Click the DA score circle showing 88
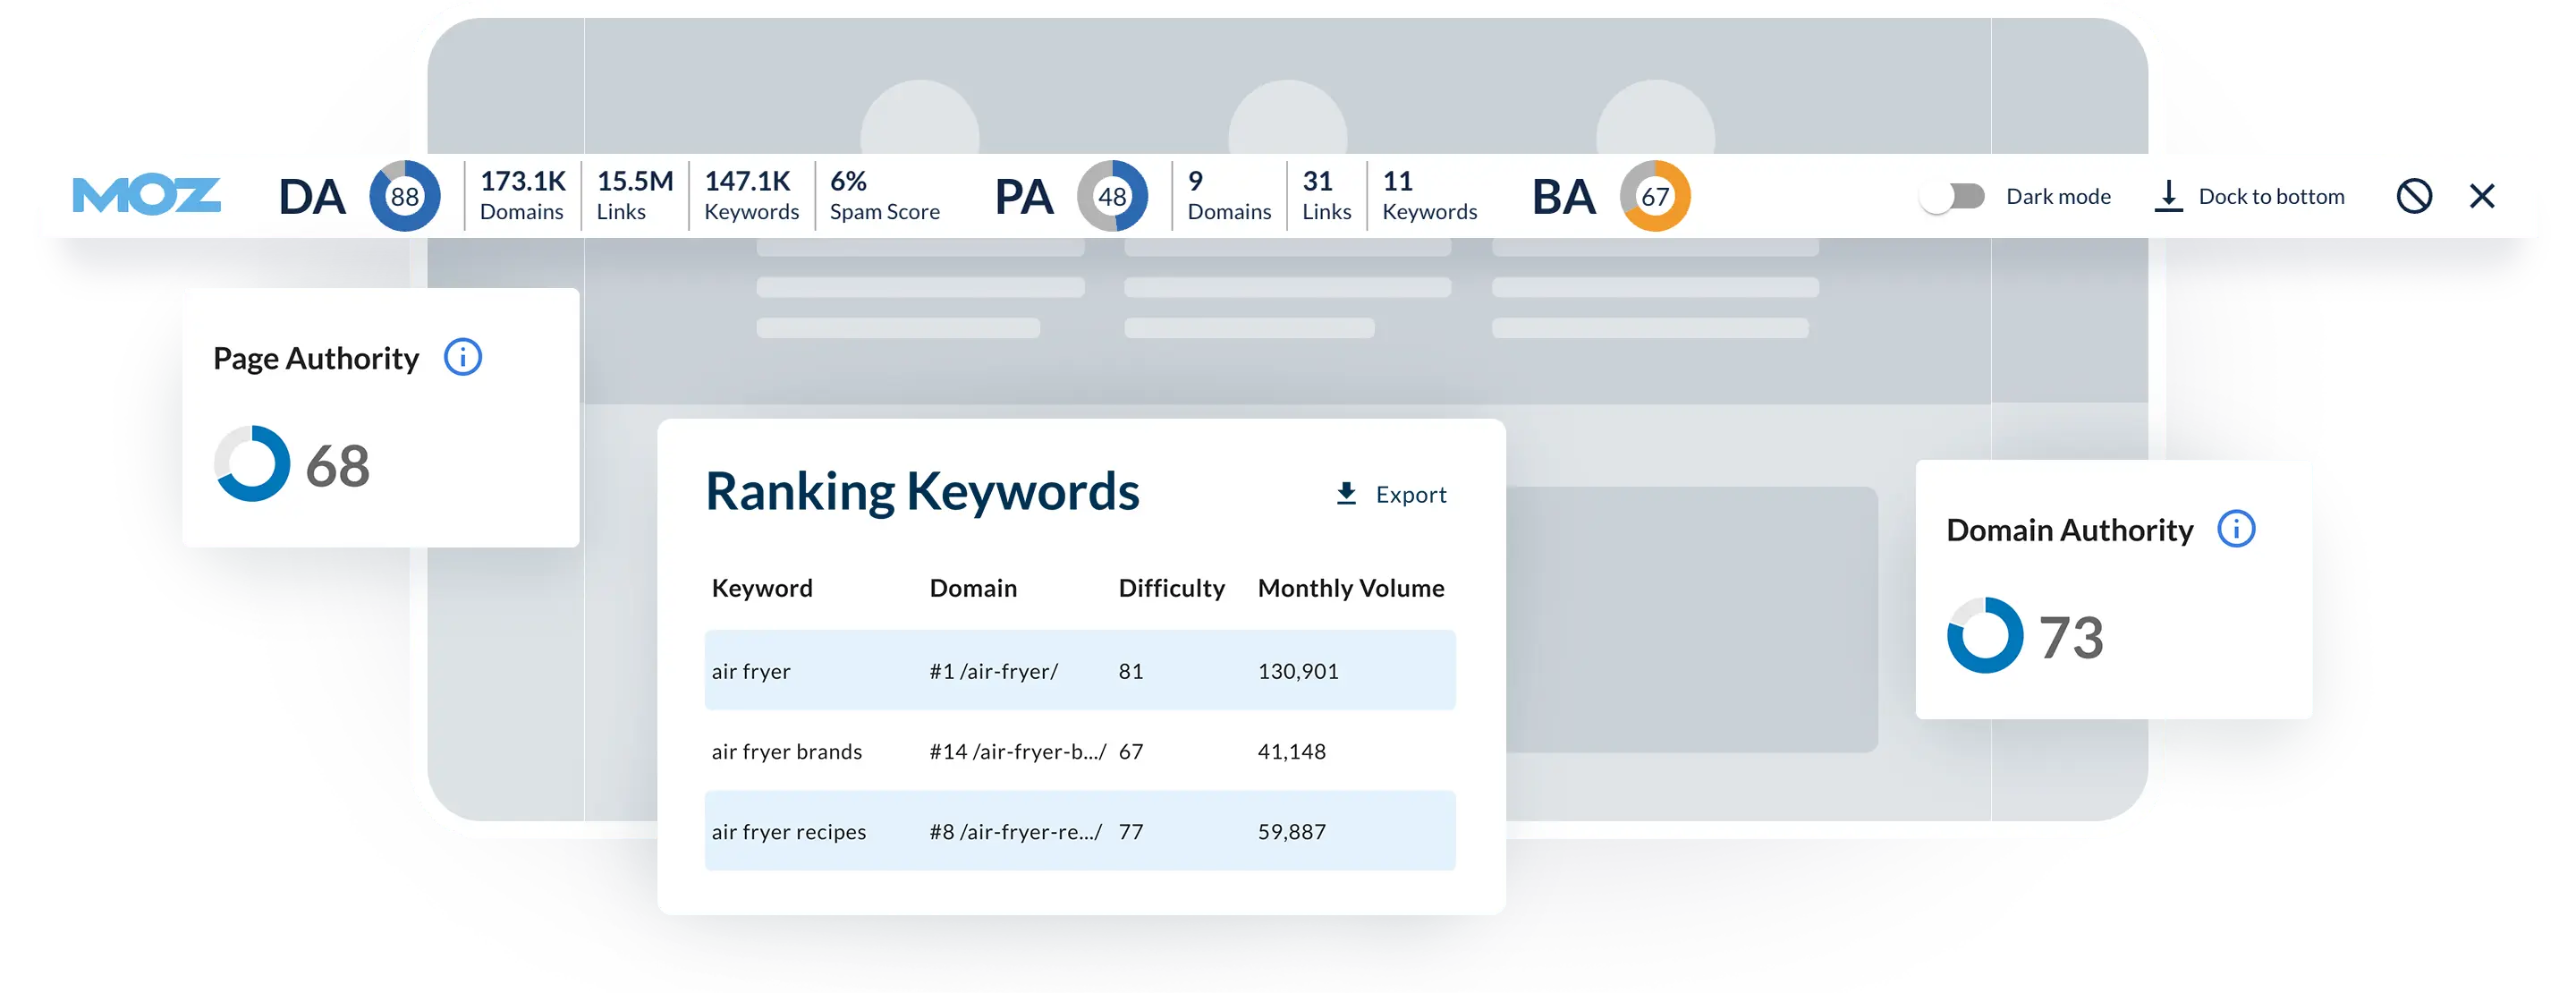 (404, 196)
